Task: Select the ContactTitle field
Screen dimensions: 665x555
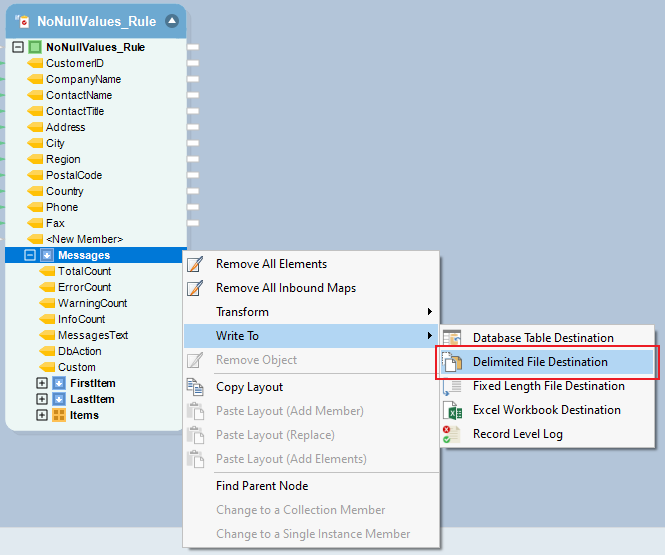Action: [75, 111]
